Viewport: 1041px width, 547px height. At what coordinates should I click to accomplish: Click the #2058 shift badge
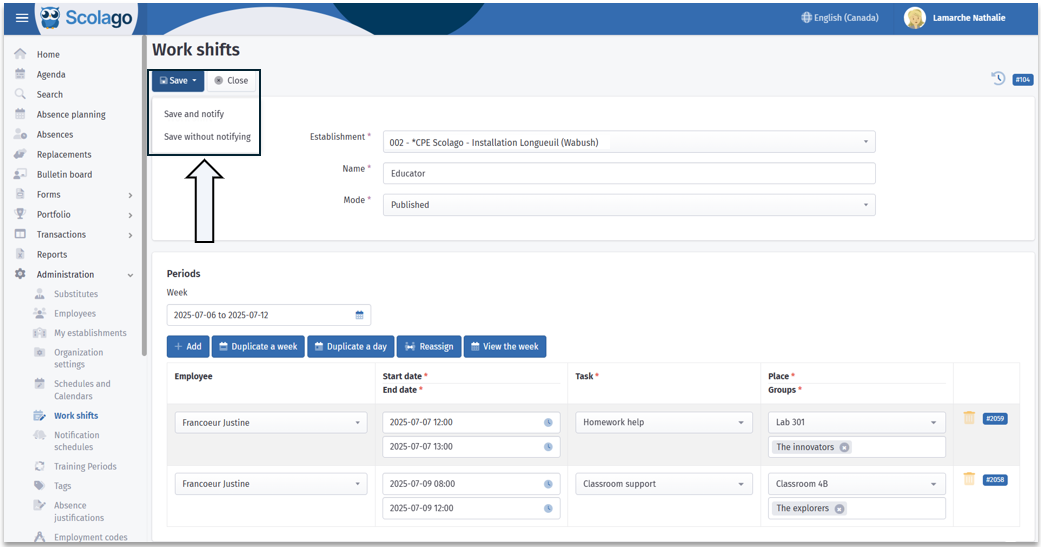(x=995, y=480)
